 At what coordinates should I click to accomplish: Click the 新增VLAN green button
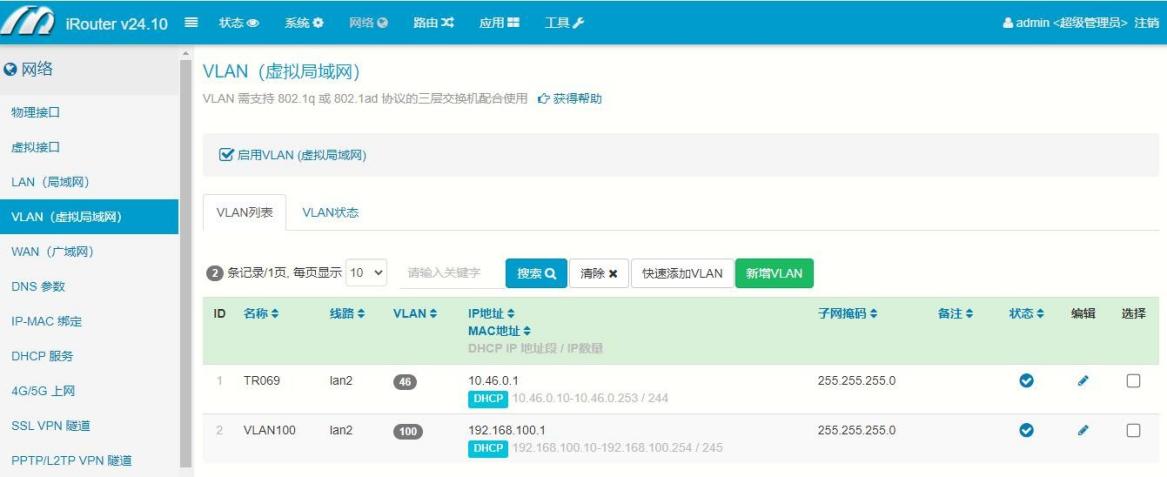click(774, 273)
